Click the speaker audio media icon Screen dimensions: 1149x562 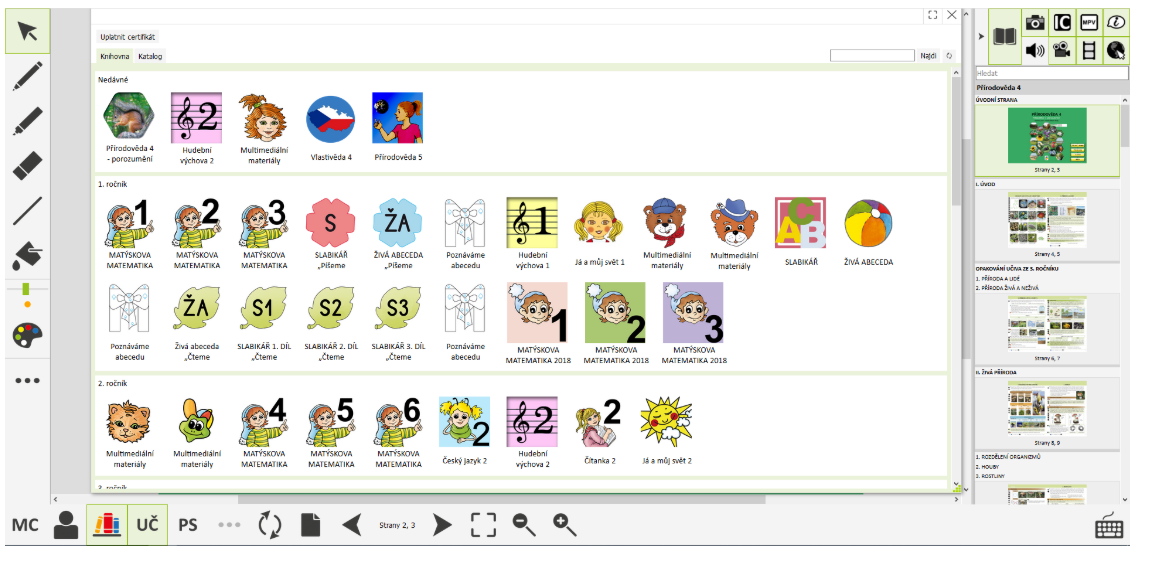pos(1035,50)
